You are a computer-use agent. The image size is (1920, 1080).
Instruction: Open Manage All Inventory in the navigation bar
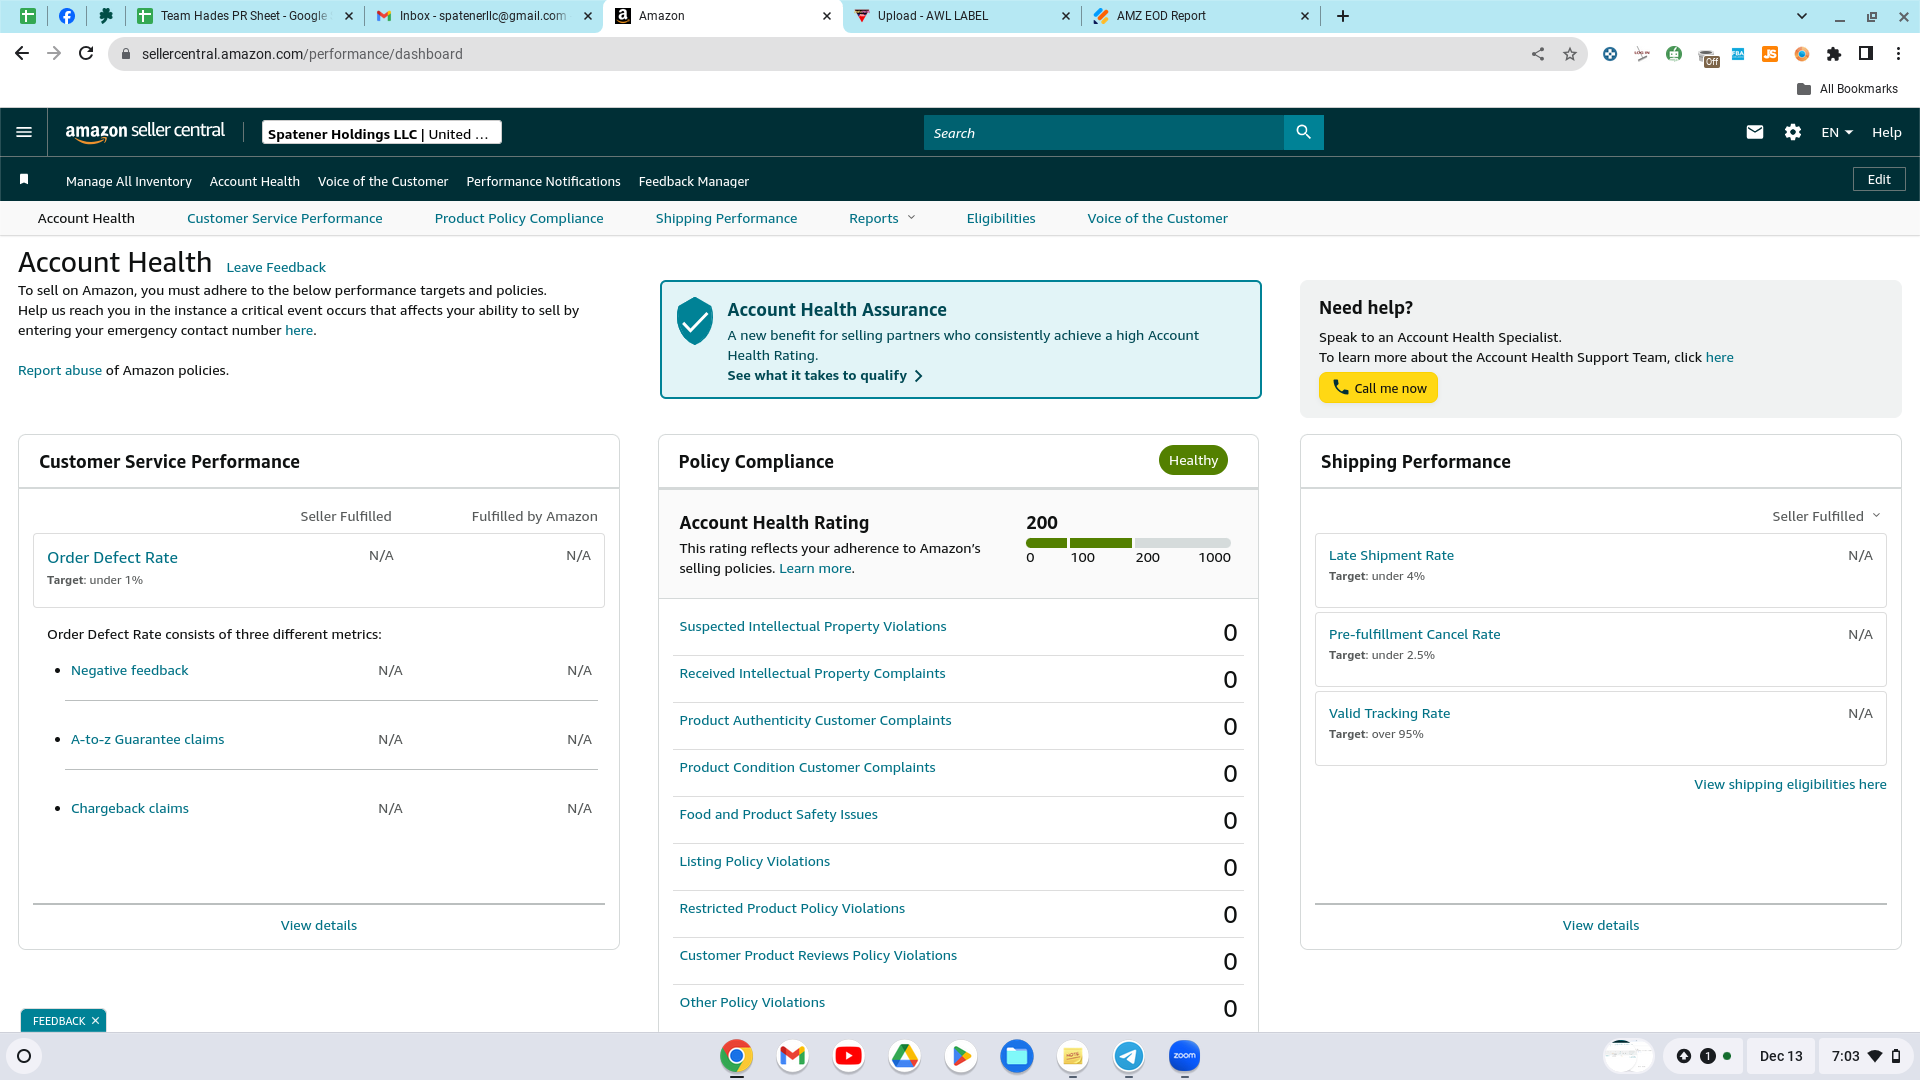click(x=129, y=181)
